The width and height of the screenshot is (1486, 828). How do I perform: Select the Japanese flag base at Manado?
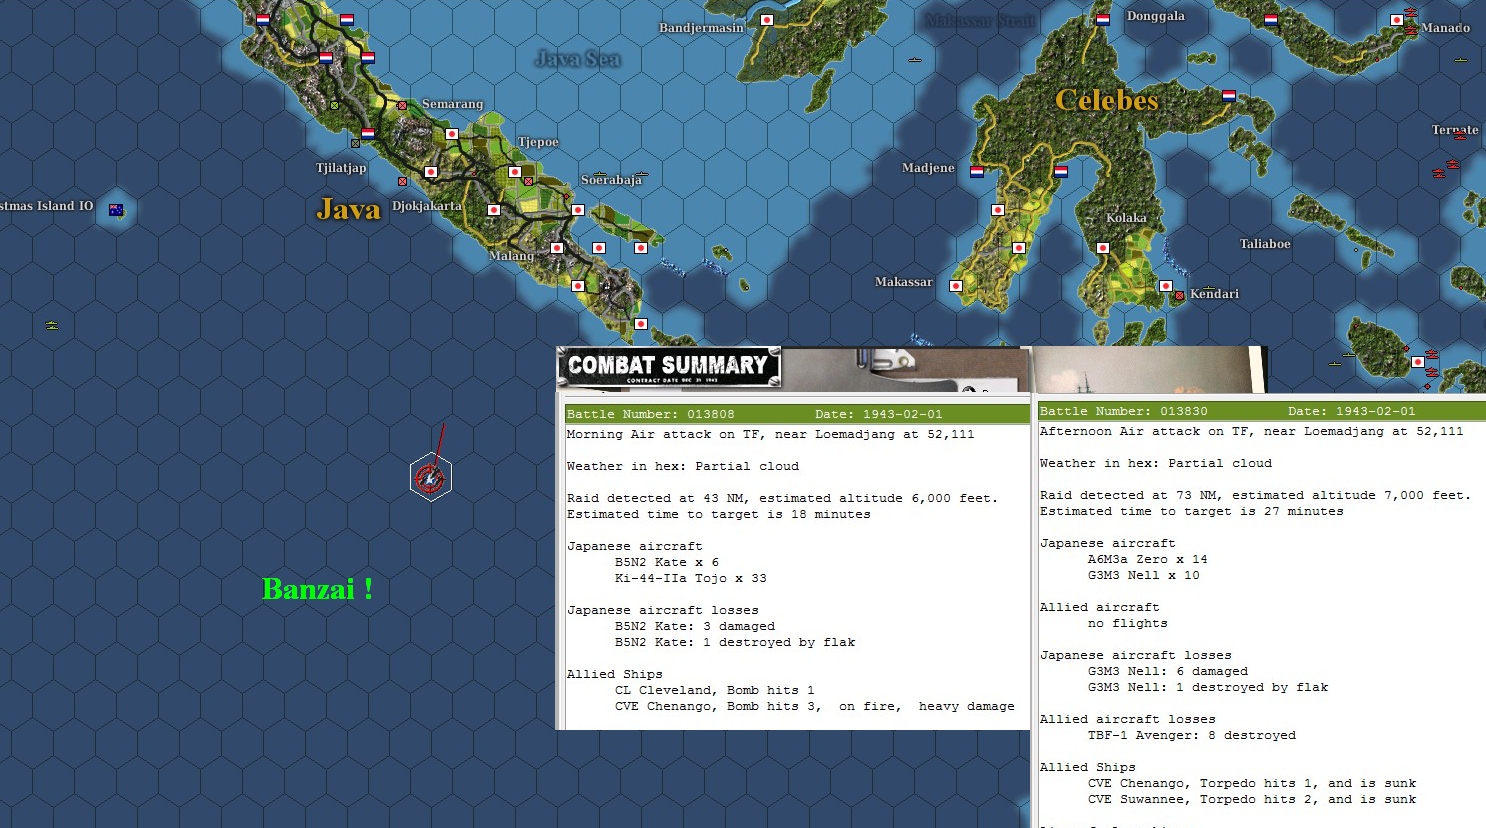[1397, 20]
